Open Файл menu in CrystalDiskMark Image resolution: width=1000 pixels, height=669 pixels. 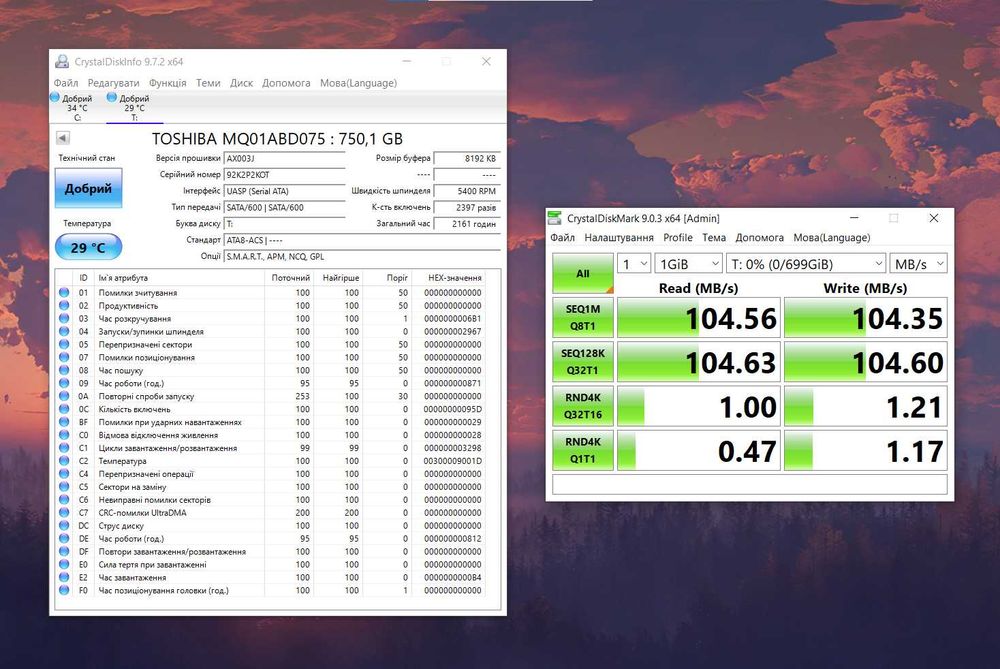click(562, 237)
